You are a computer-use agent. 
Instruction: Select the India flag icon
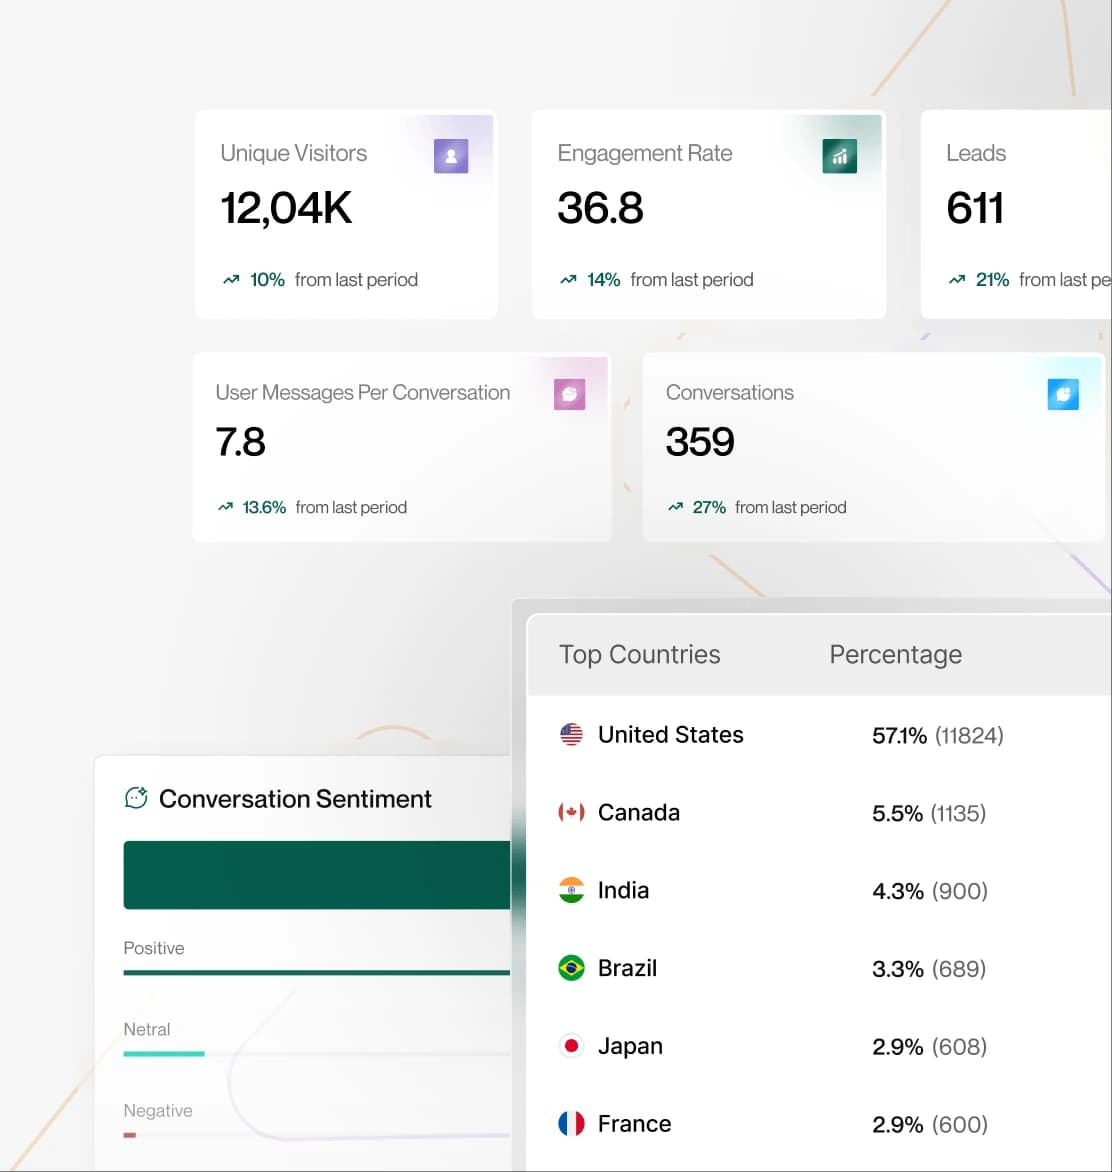(570, 890)
